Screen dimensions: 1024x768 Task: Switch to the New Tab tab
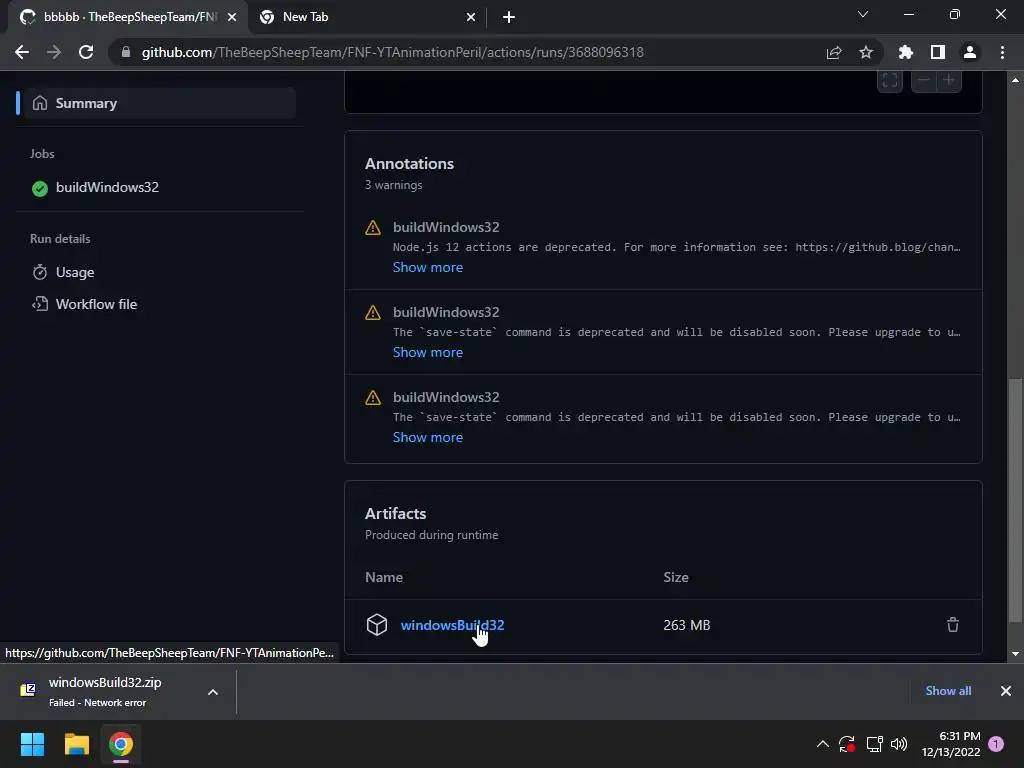click(x=366, y=17)
